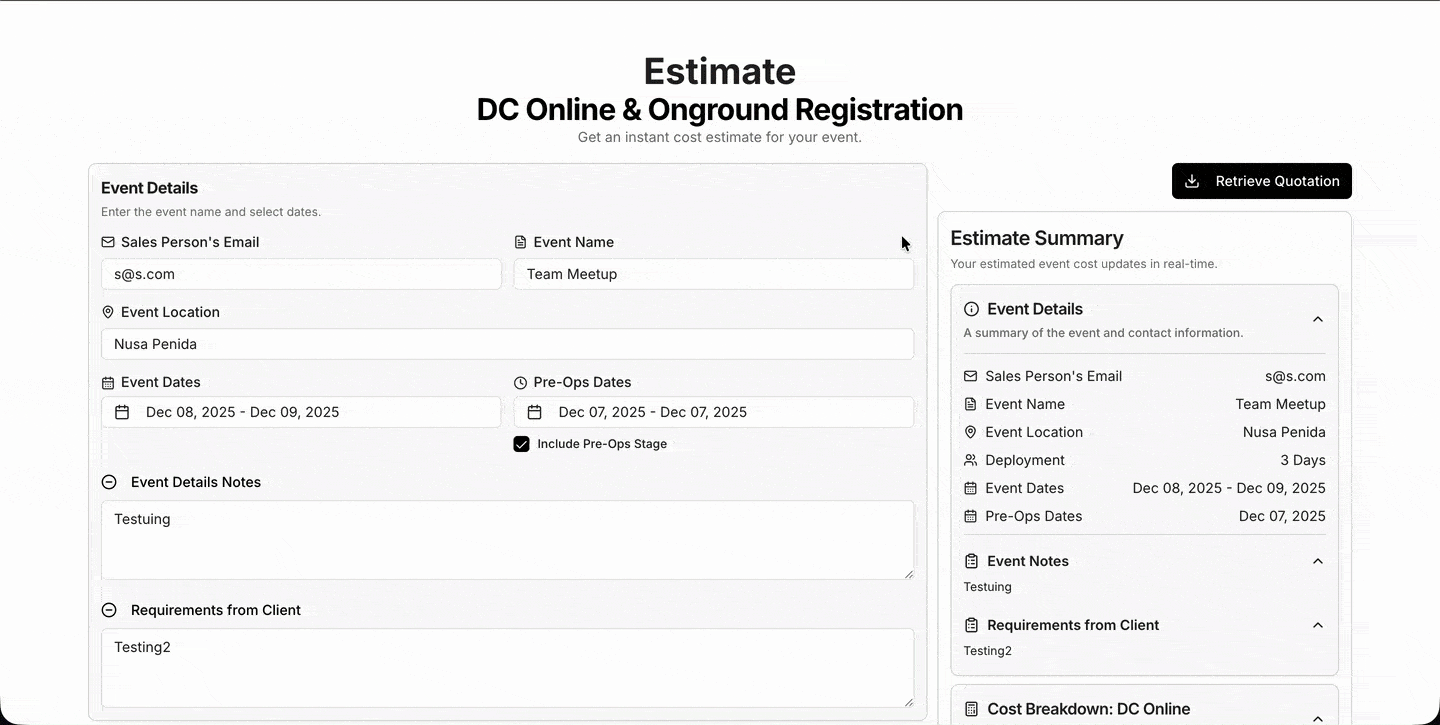Click the Event Location field with Nusa Penida
Screen dimensions: 1440x725
pyautogui.click(x=507, y=344)
